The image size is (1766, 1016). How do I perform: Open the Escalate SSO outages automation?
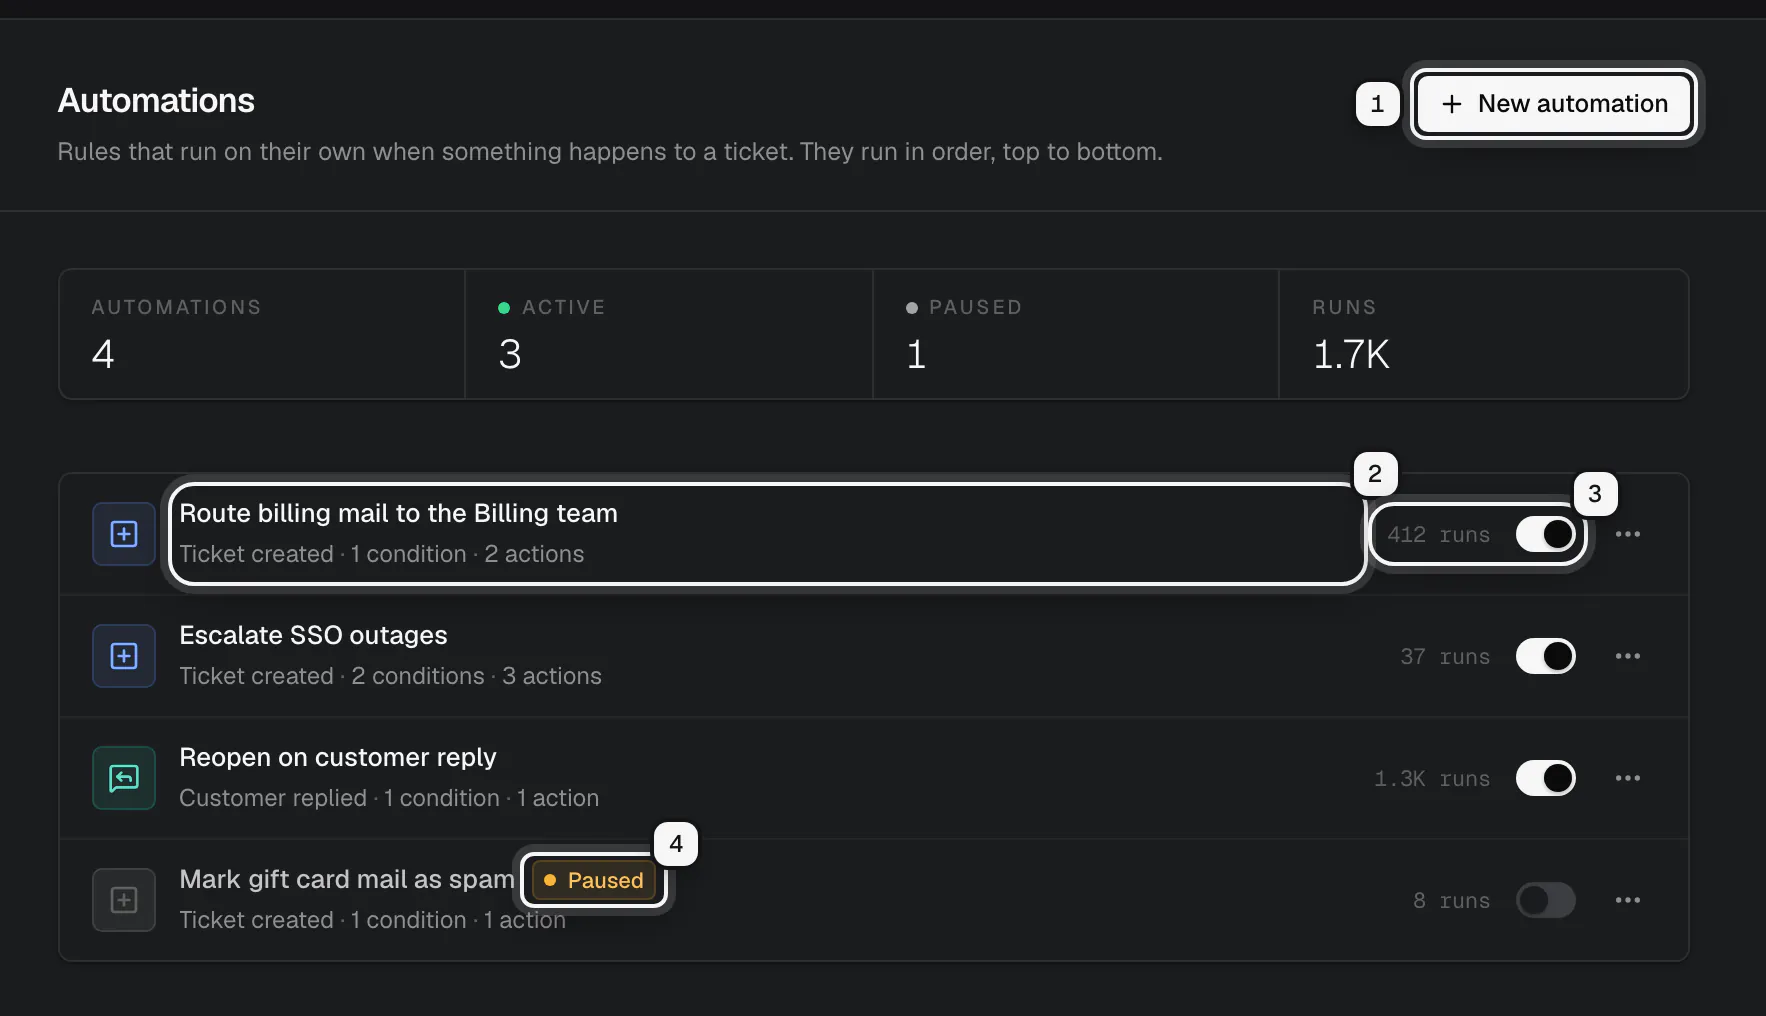point(390,656)
